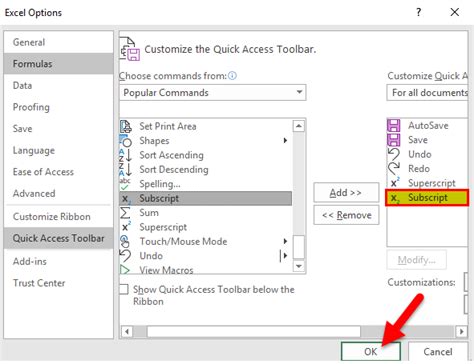Click the Sum sigma icon
The width and height of the screenshot is (474, 364).
coord(125,213)
